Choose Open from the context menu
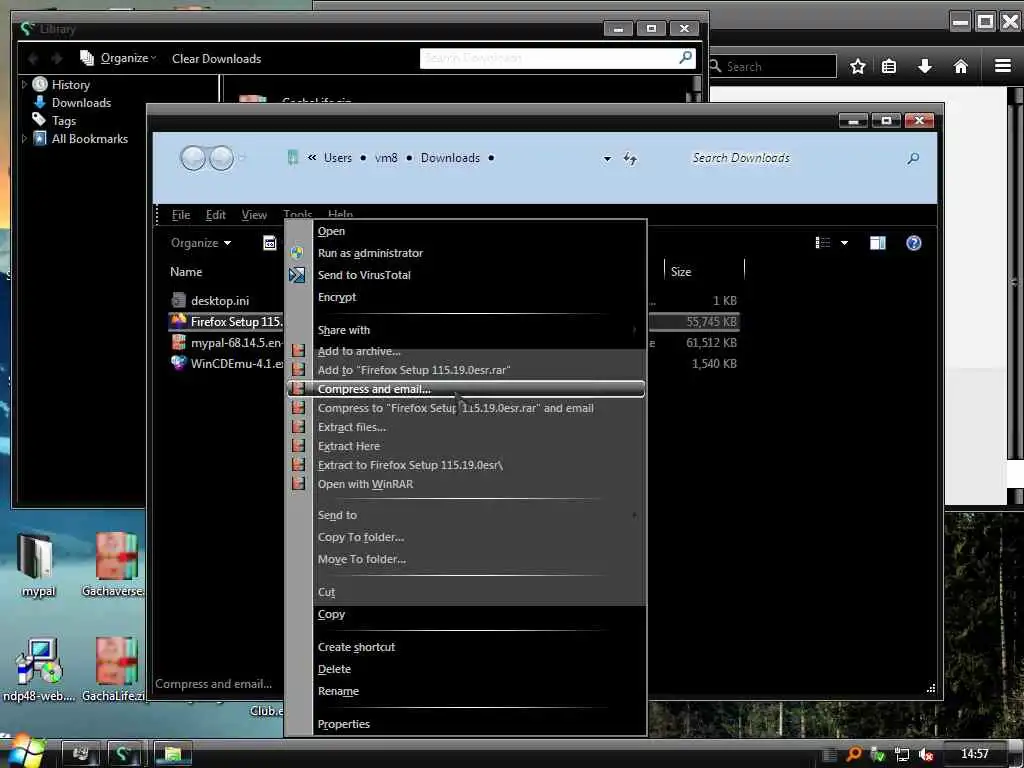The image size is (1024, 768). click(331, 231)
